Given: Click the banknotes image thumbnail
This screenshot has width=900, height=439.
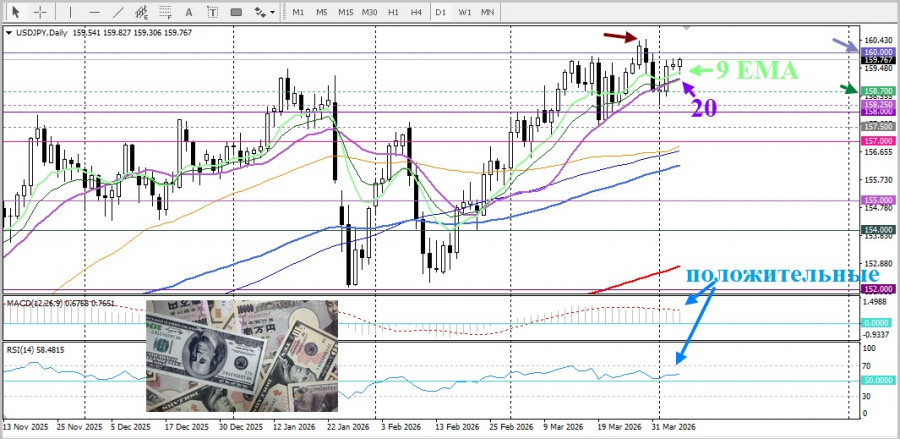Looking at the screenshot, I should pos(241,355).
